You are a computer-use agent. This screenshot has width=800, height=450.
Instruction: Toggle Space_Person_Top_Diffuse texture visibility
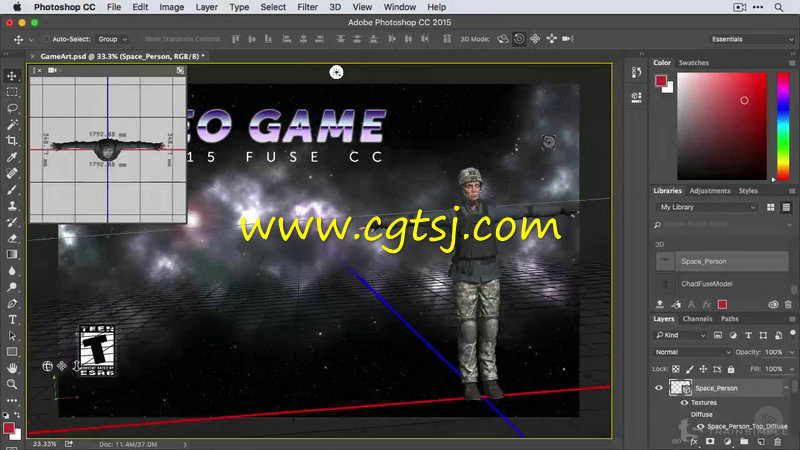pos(701,427)
